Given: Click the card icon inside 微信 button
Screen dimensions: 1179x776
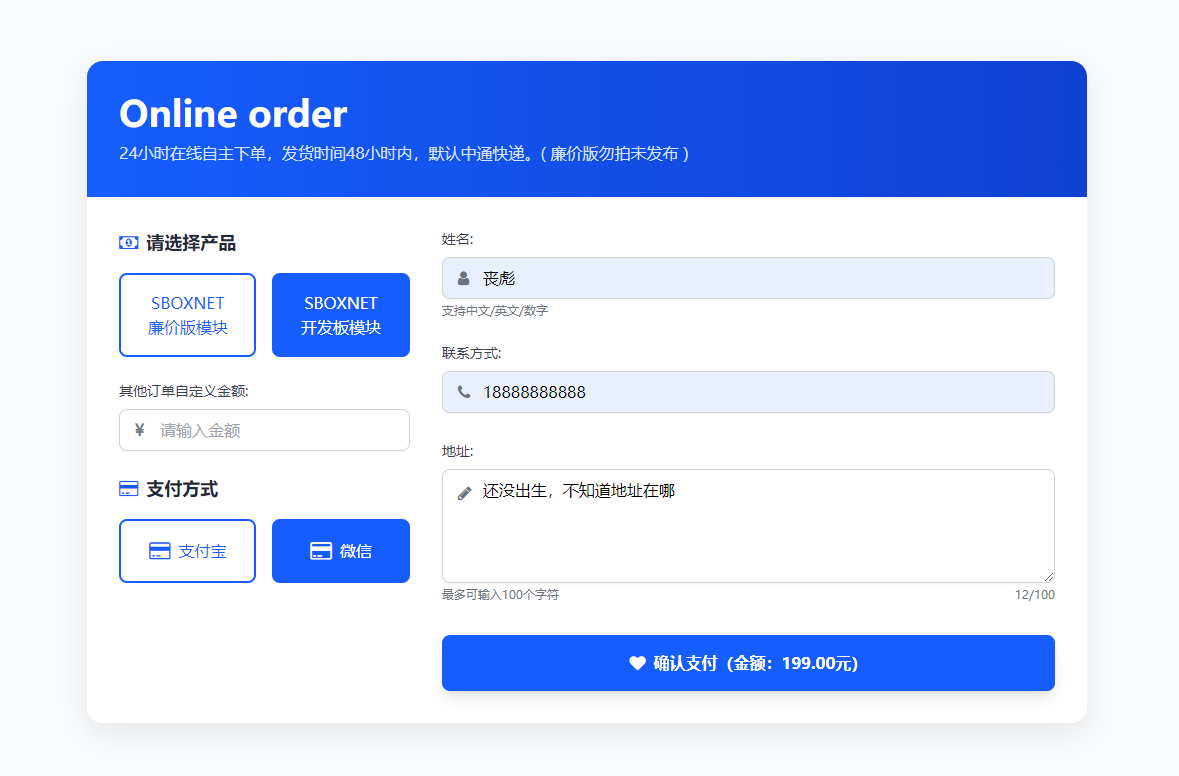Looking at the screenshot, I should click(321, 551).
